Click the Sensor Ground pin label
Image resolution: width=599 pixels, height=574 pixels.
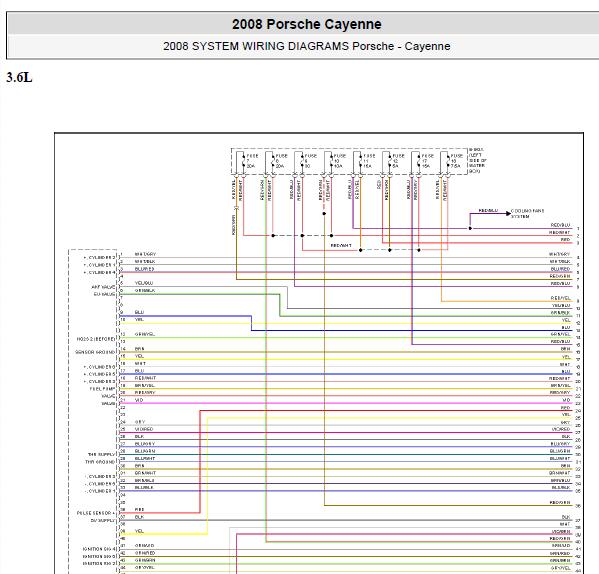[95, 352]
